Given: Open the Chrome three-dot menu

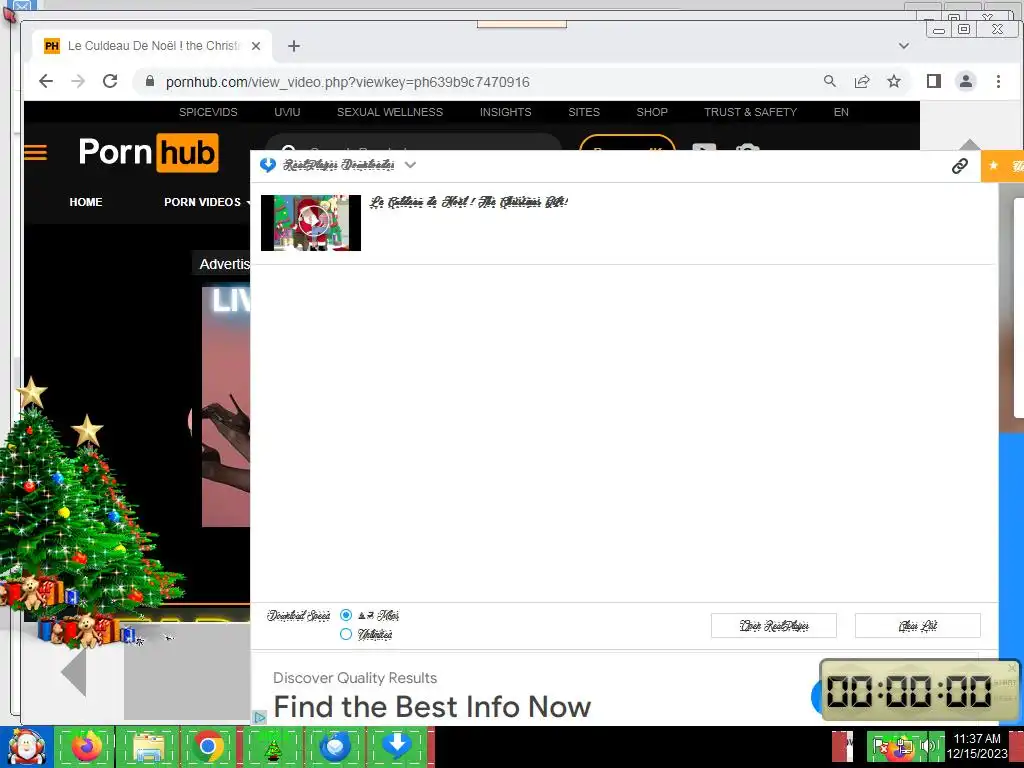Looking at the screenshot, I should pyautogui.click(x=998, y=81).
